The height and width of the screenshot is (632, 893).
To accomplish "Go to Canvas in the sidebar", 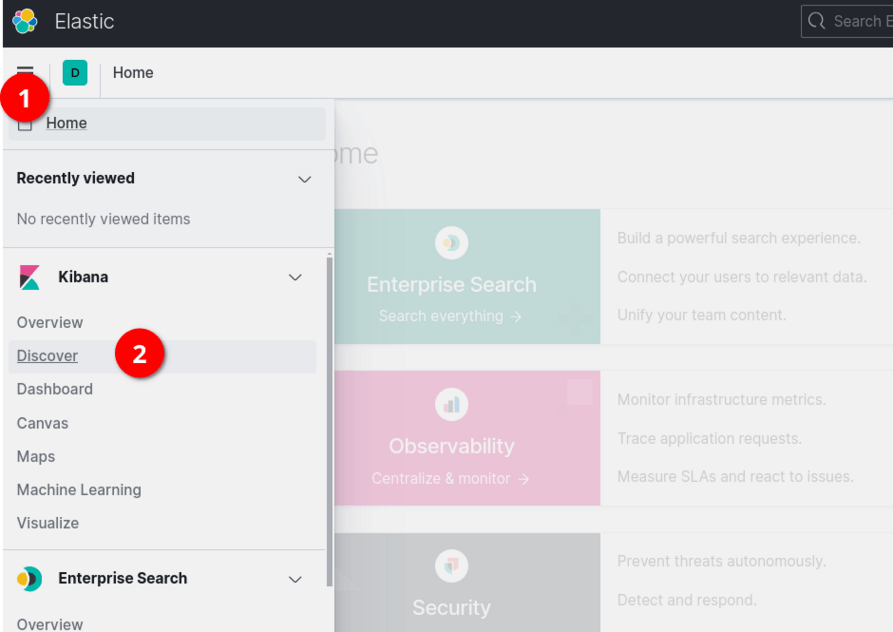I will pos(42,423).
